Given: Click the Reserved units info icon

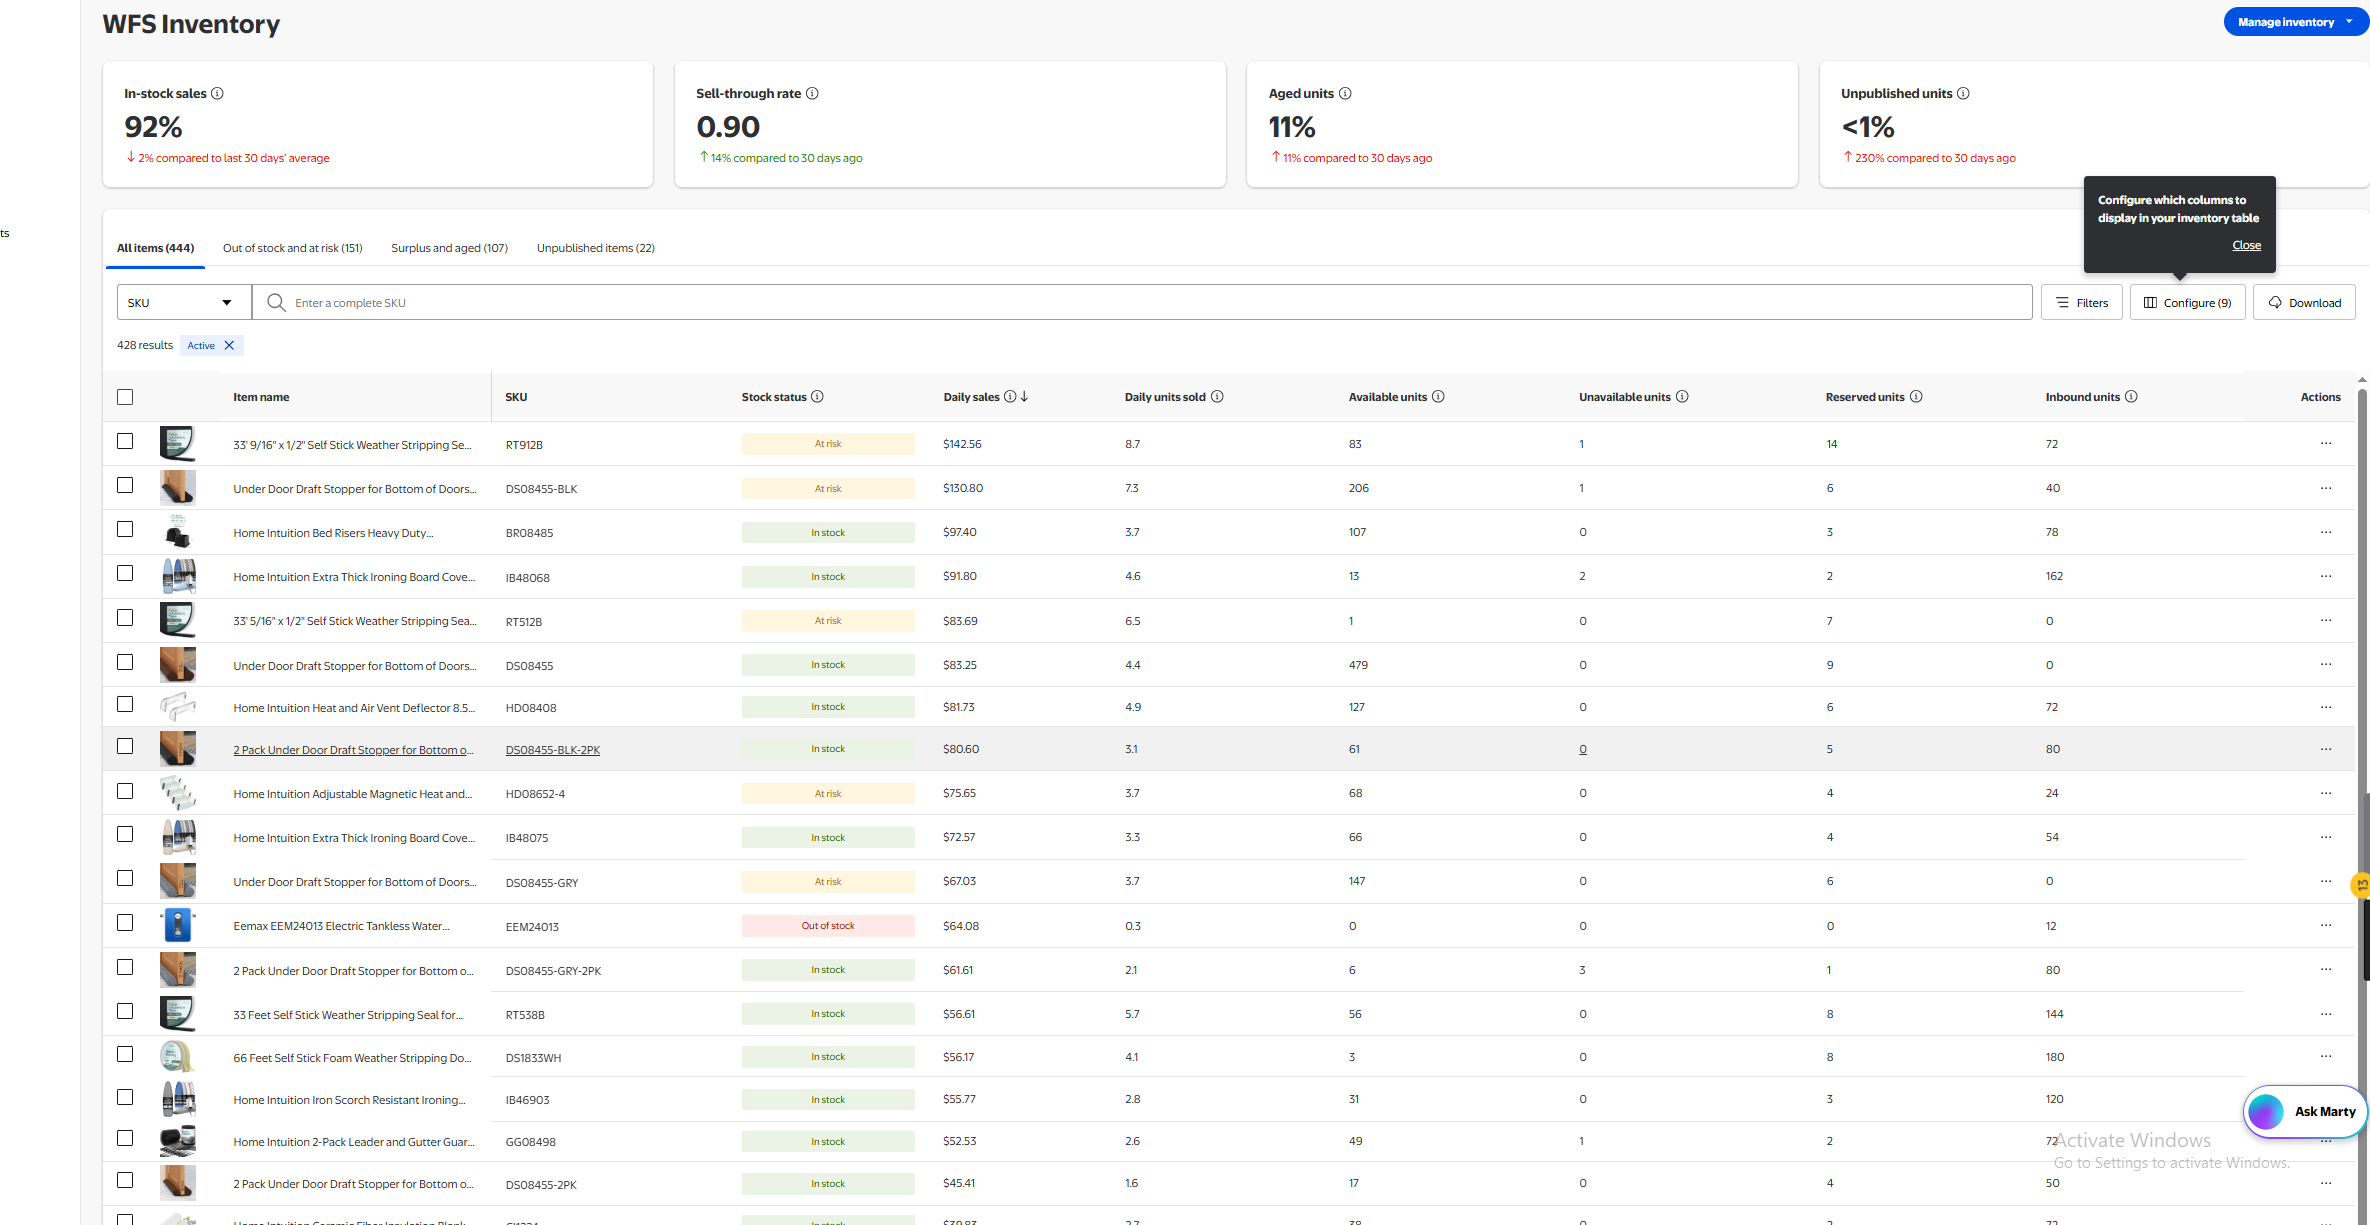Looking at the screenshot, I should 1916,397.
